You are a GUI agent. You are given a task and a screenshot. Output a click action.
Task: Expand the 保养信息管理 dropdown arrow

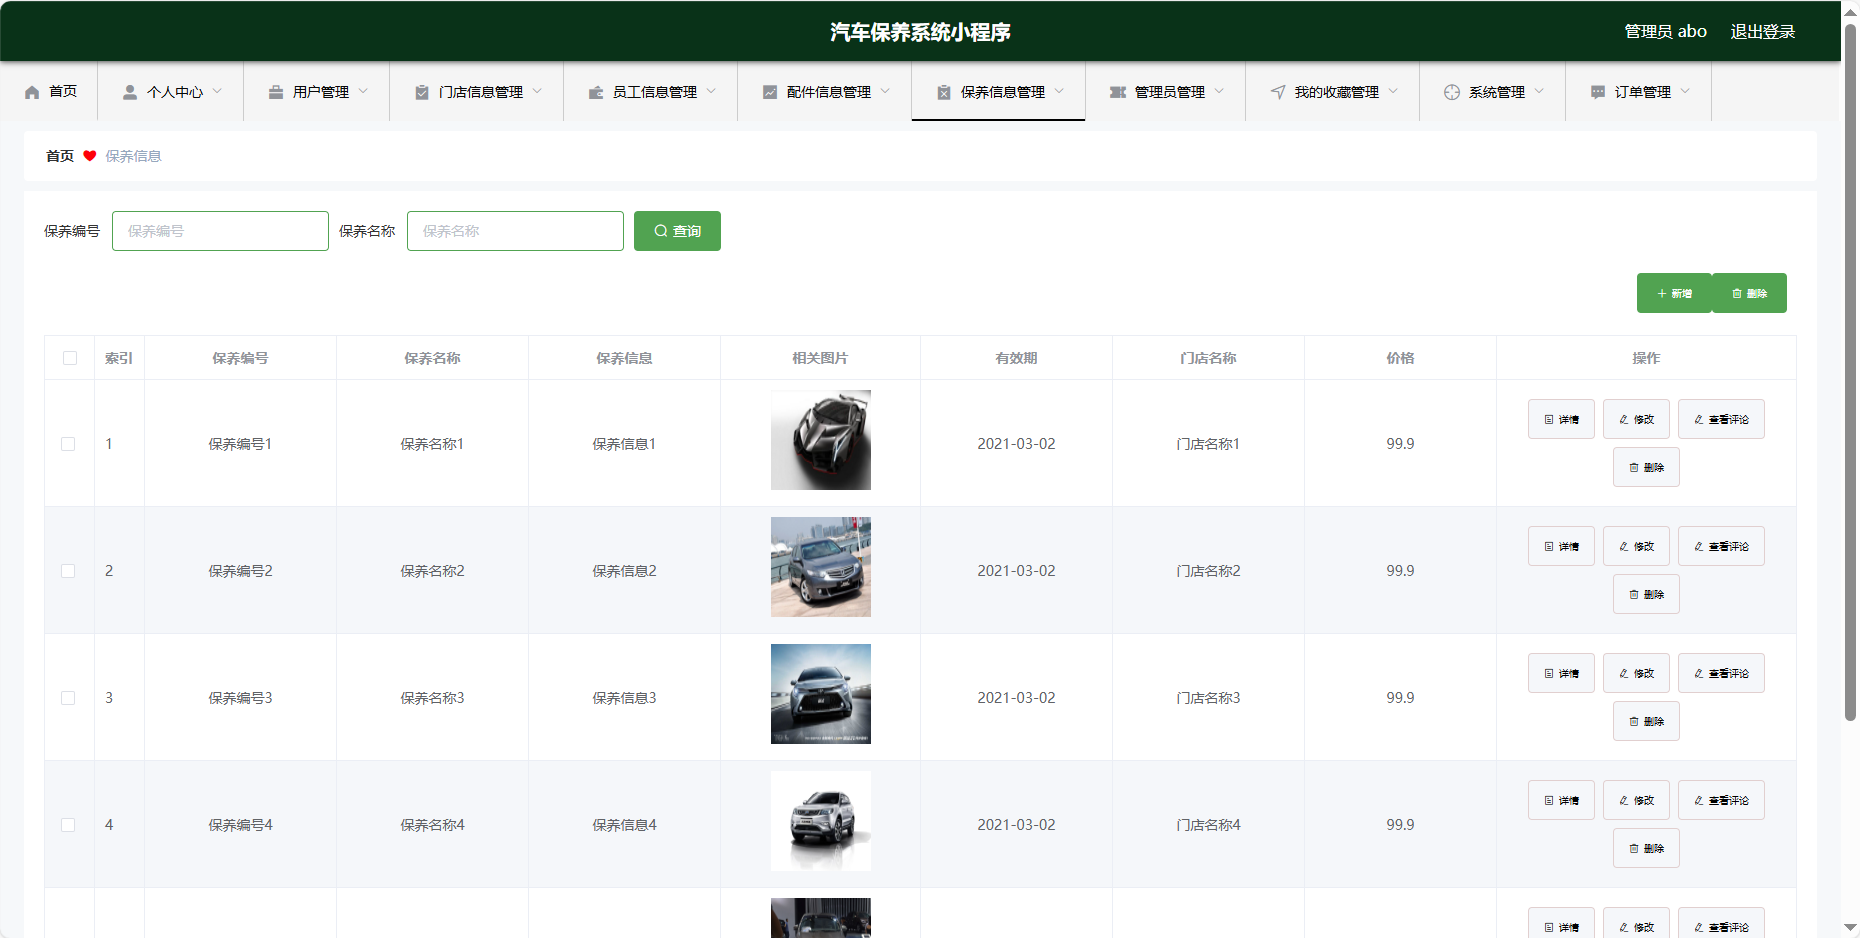pyautogui.click(x=1059, y=91)
